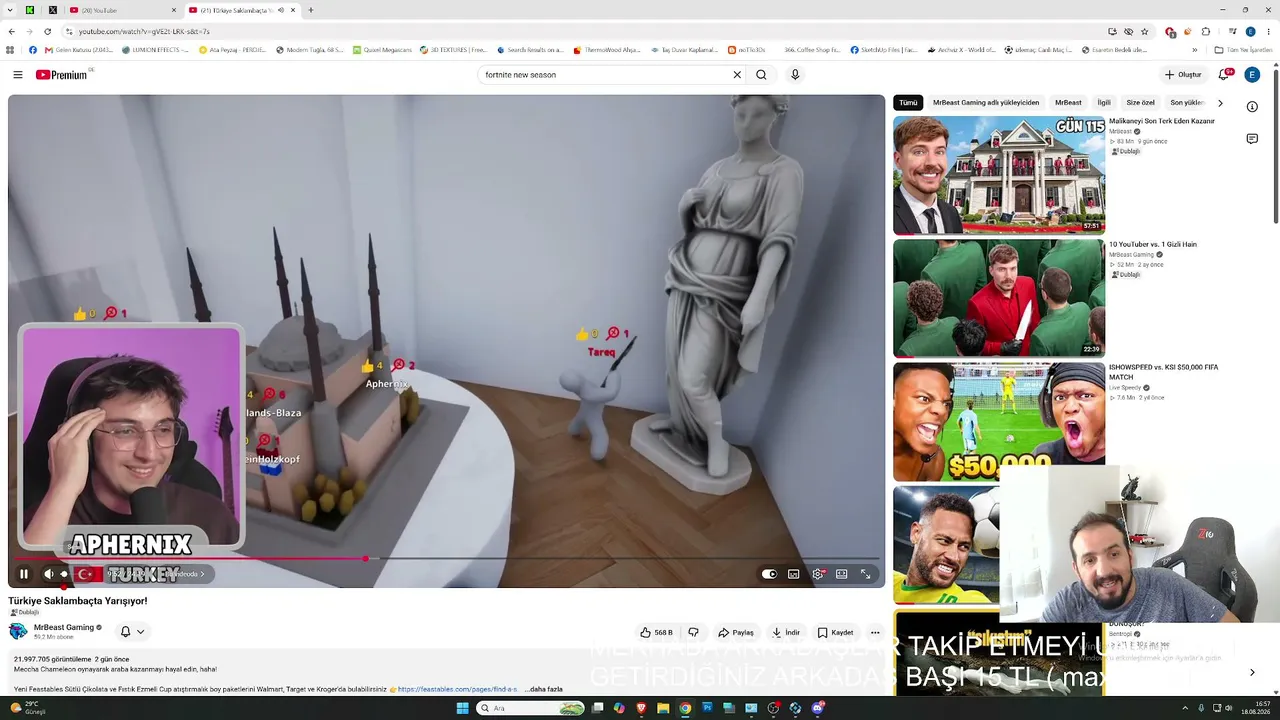The height and width of the screenshot is (720, 1280).
Task: Open "ISHOWSPEED vs. KSI $50,000 FIFA MATCH" title
Action: tap(1164, 372)
